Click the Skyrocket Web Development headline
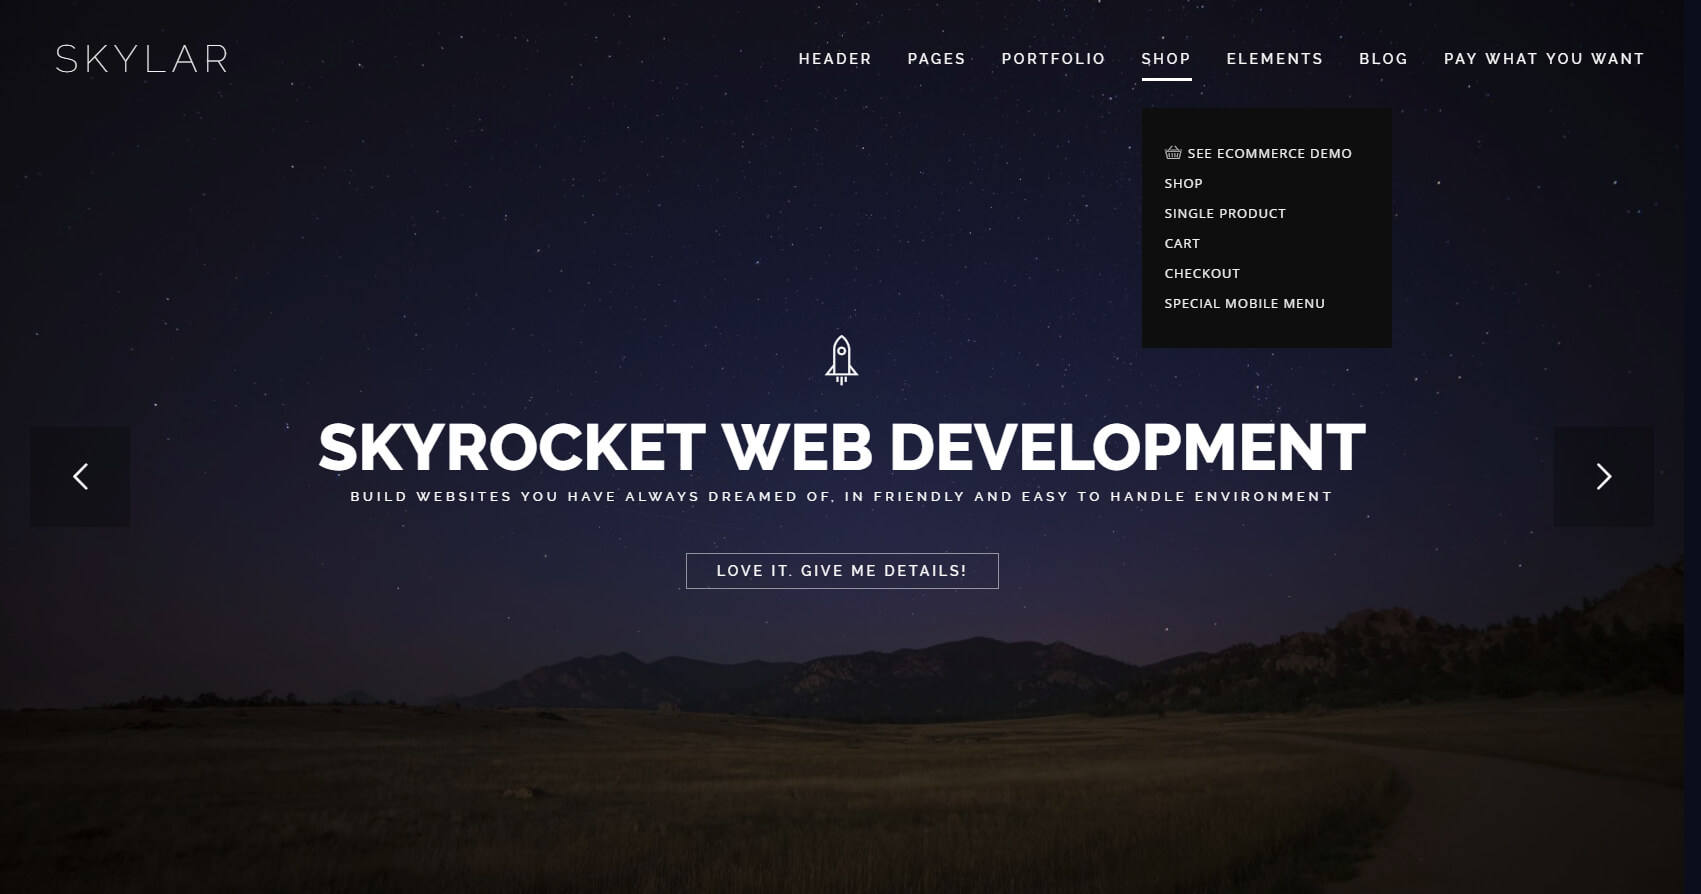Screen dimensions: 1701x894 842,446
